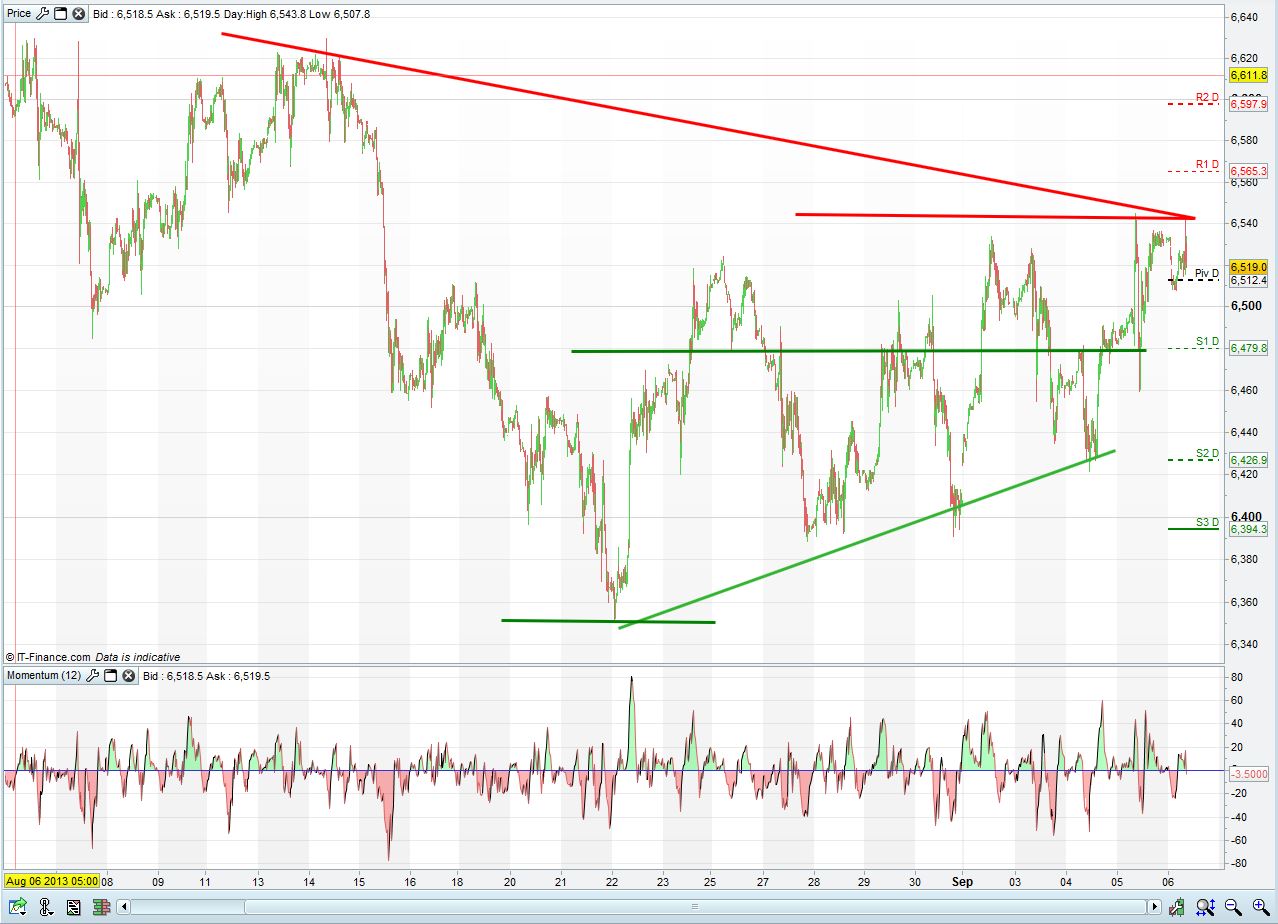This screenshot has width=1278, height=924.
Task: Click the Momentum (12) panel title
Action: [44, 676]
